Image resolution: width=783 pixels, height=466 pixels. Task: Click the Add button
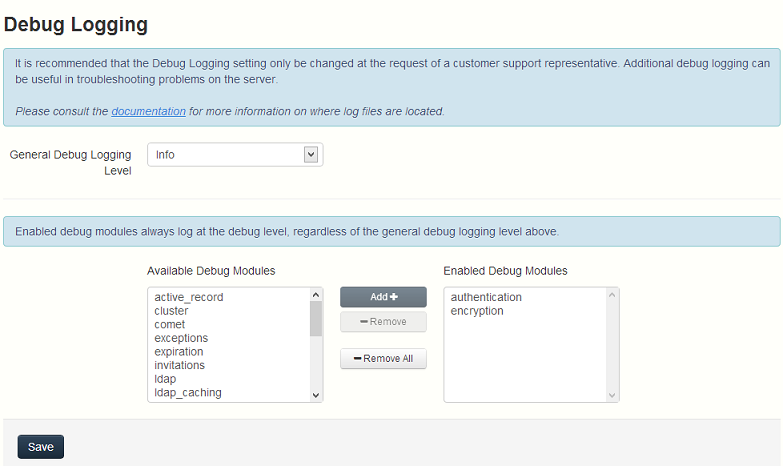(383, 297)
